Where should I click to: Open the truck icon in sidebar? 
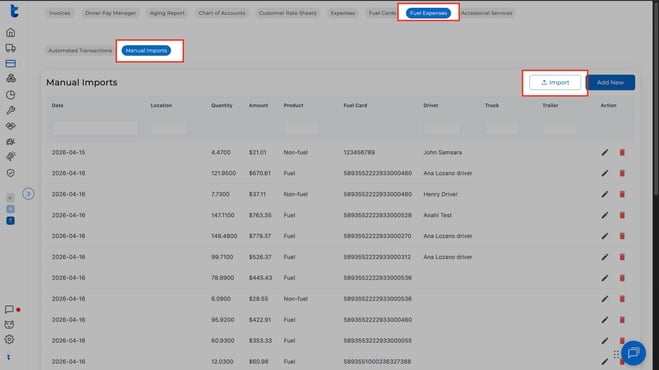(11, 48)
